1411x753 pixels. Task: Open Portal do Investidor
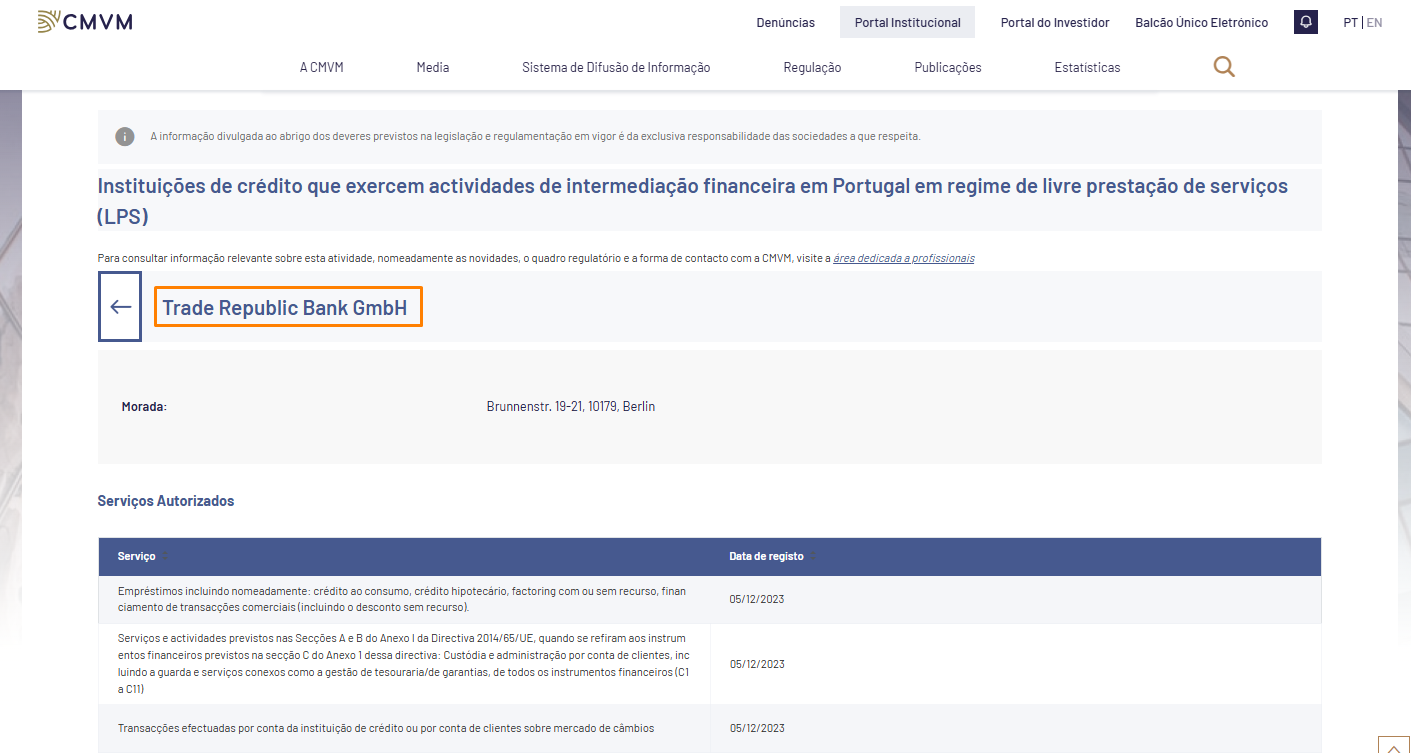click(1055, 22)
